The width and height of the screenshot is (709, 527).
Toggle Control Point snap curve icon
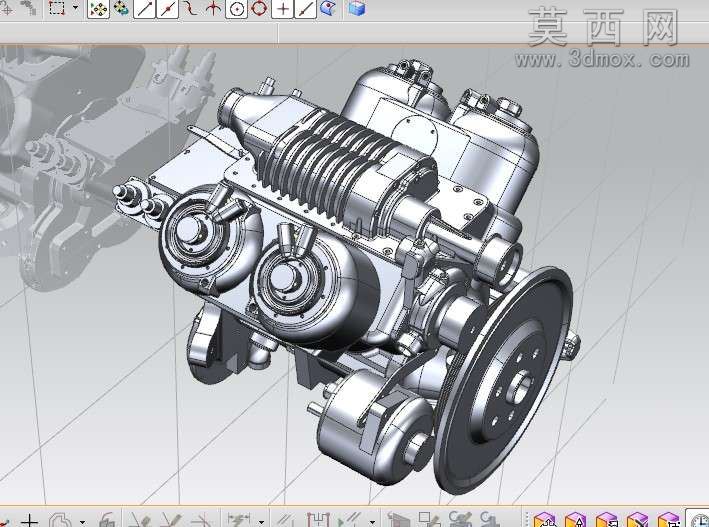190,8
